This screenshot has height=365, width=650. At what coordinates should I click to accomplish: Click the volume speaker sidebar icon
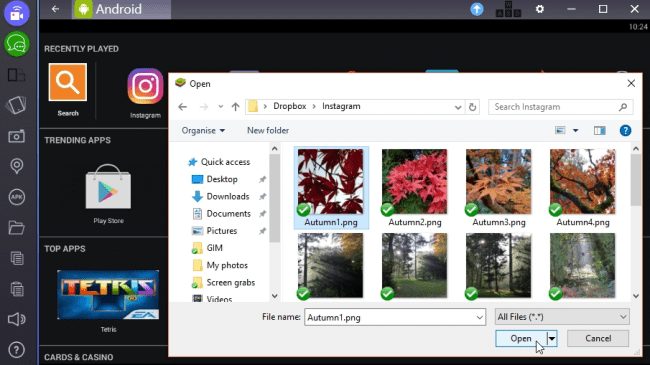point(17,319)
